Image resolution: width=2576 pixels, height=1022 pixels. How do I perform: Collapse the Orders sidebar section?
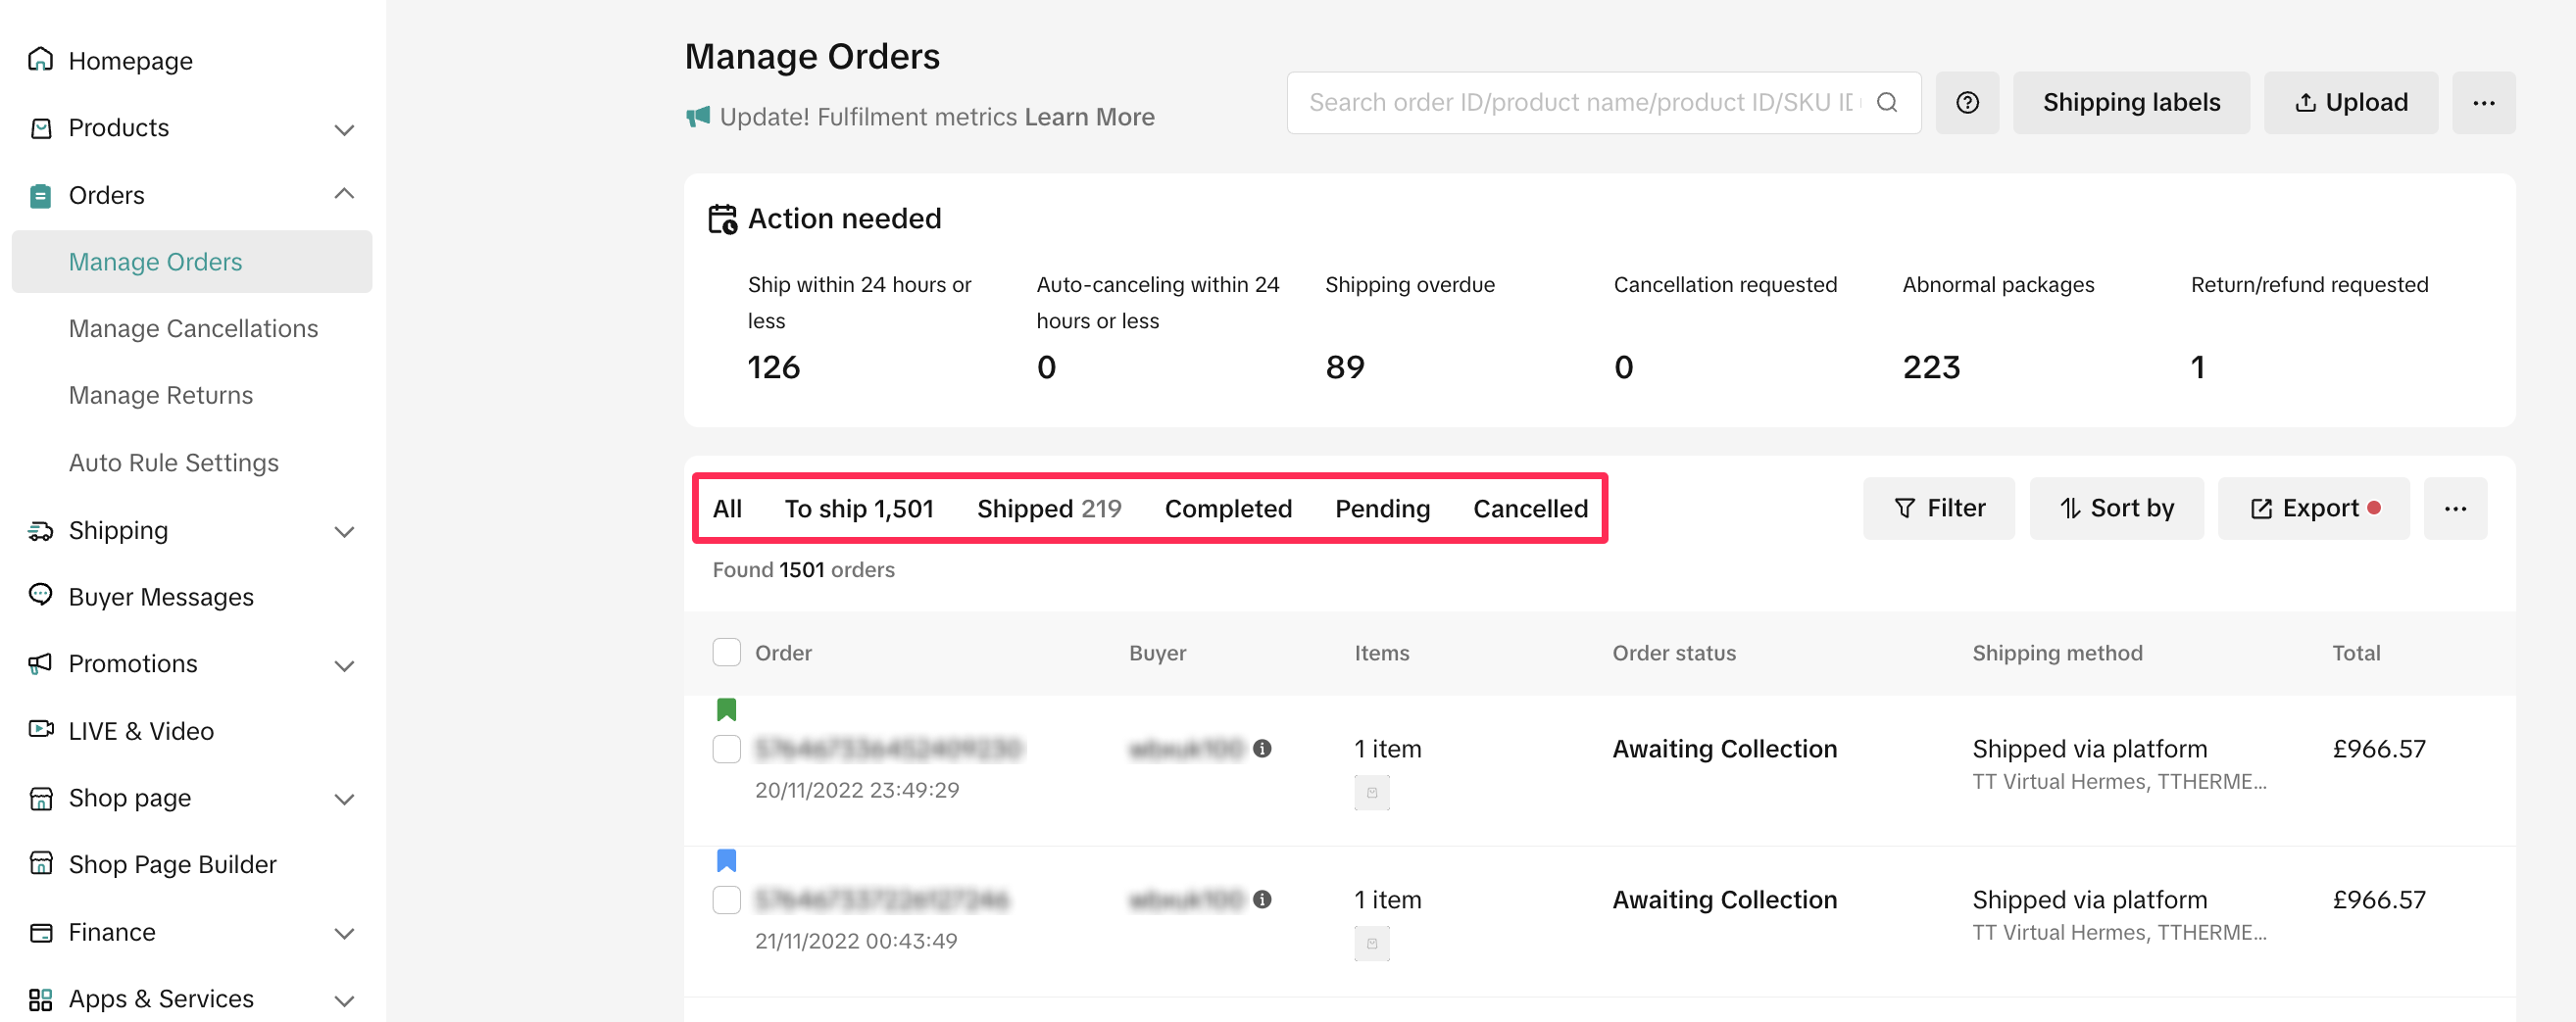tap(344, 195)
